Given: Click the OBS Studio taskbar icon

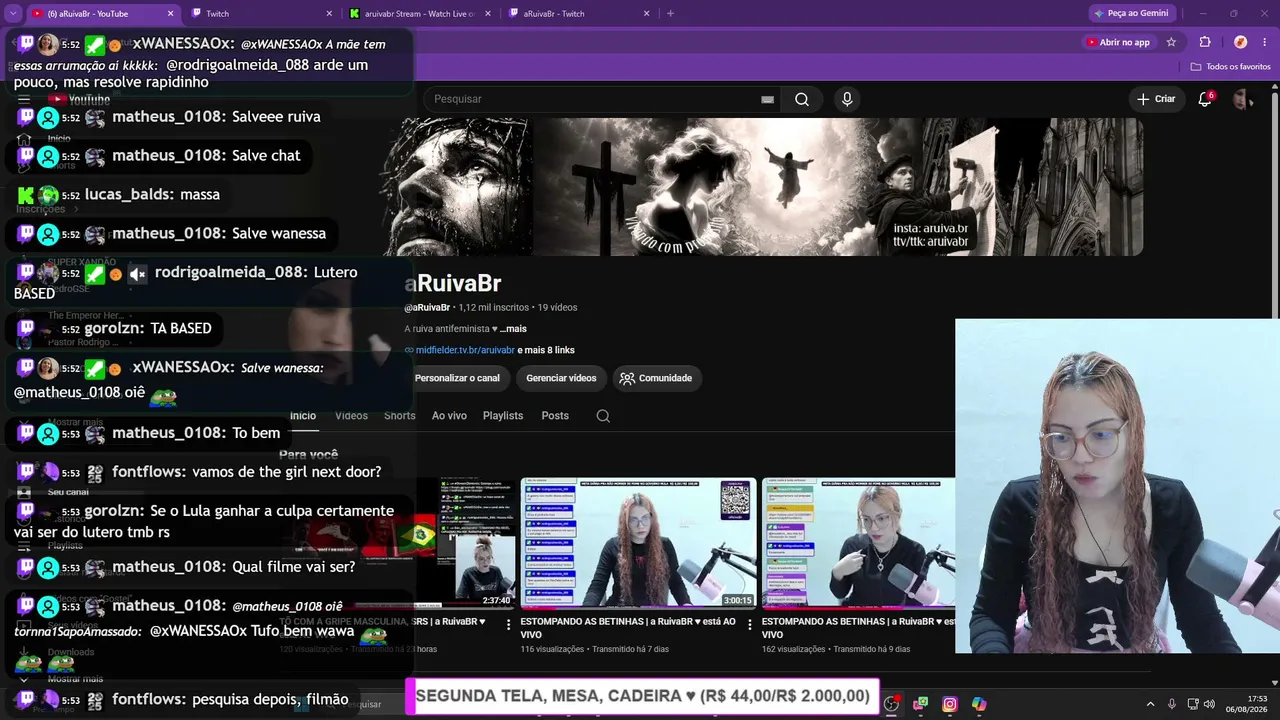Looking at the screenshot, I should click(x=891, y=704).
